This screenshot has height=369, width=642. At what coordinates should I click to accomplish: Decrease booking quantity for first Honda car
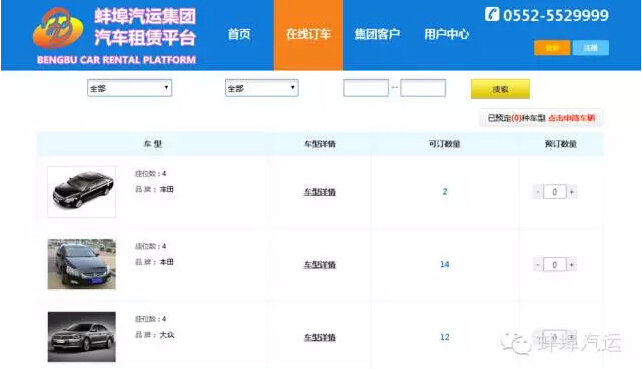538,192
